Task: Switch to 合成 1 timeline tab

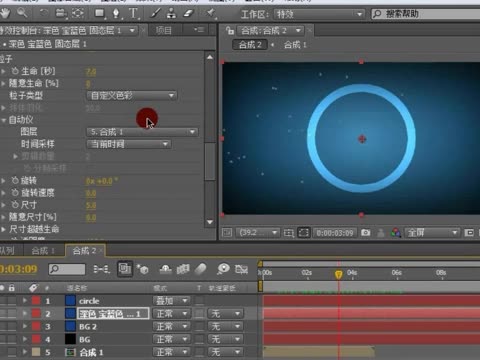Action: [43, 251]
